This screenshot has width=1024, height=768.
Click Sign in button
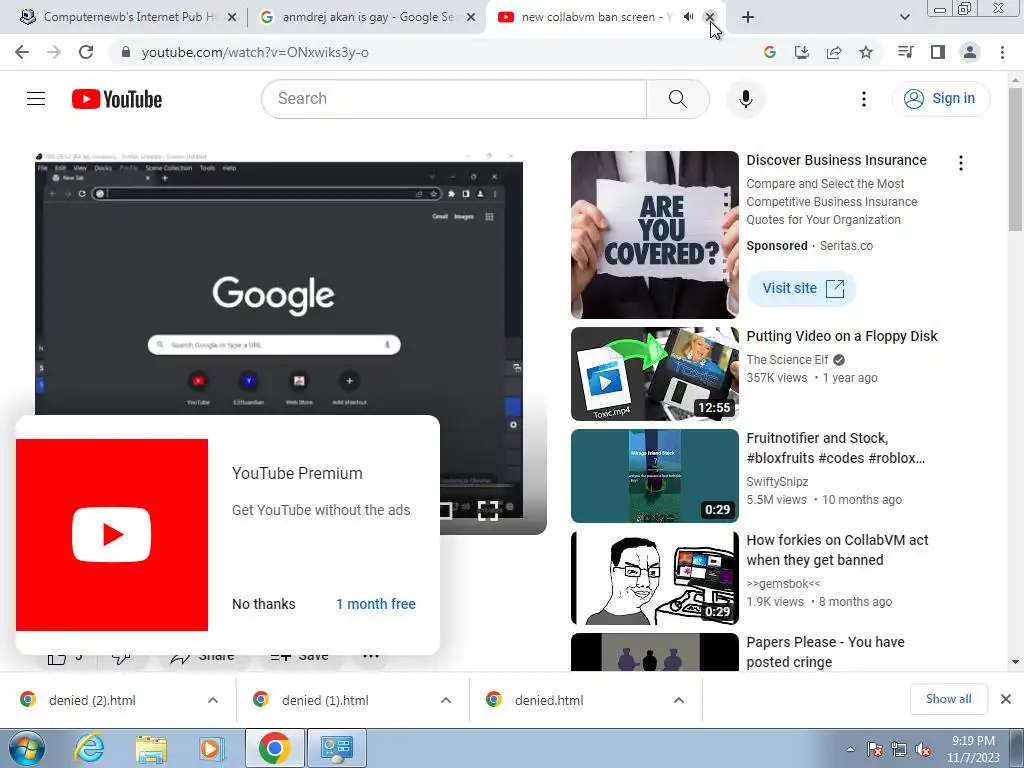pyautogui.click(x=941, y=99)
